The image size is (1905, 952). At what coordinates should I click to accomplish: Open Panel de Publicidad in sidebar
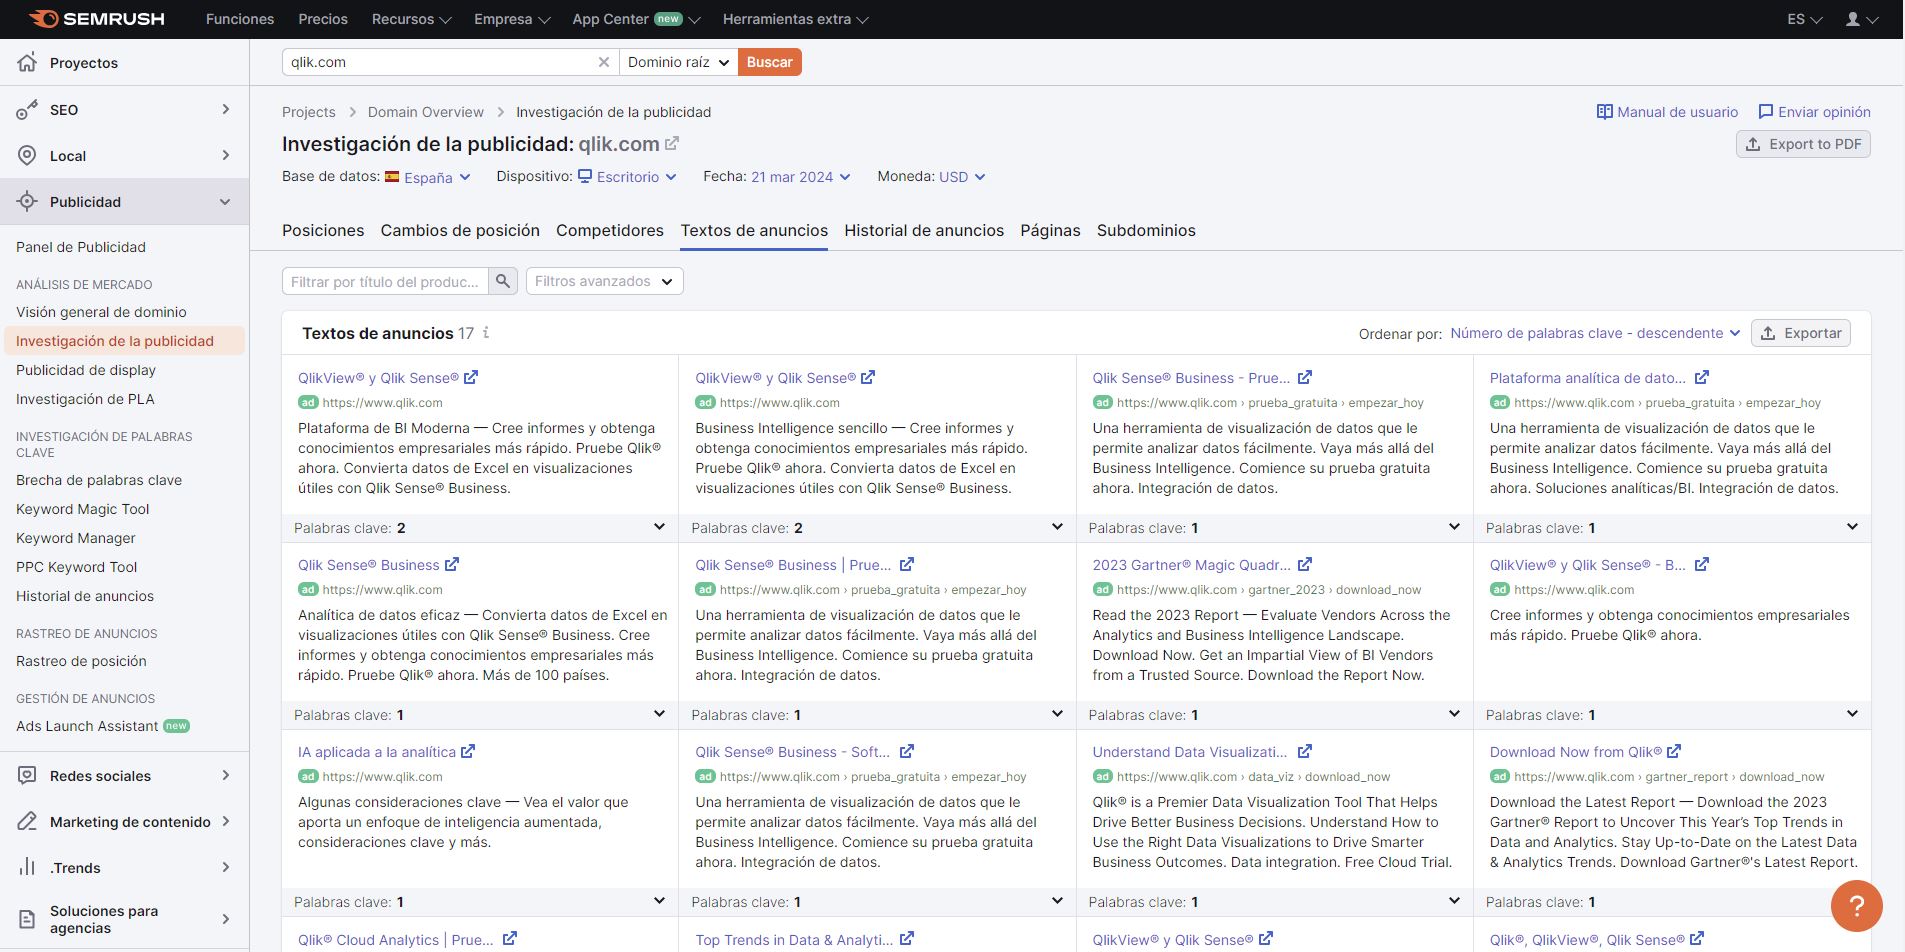point(81,247)
